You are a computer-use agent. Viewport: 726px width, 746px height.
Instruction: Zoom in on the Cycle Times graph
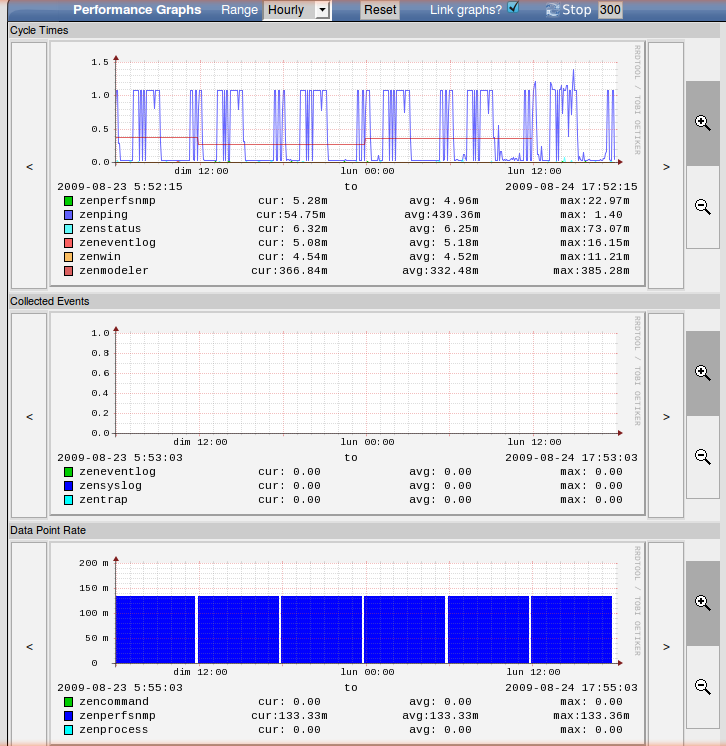[x=702, y=122]
